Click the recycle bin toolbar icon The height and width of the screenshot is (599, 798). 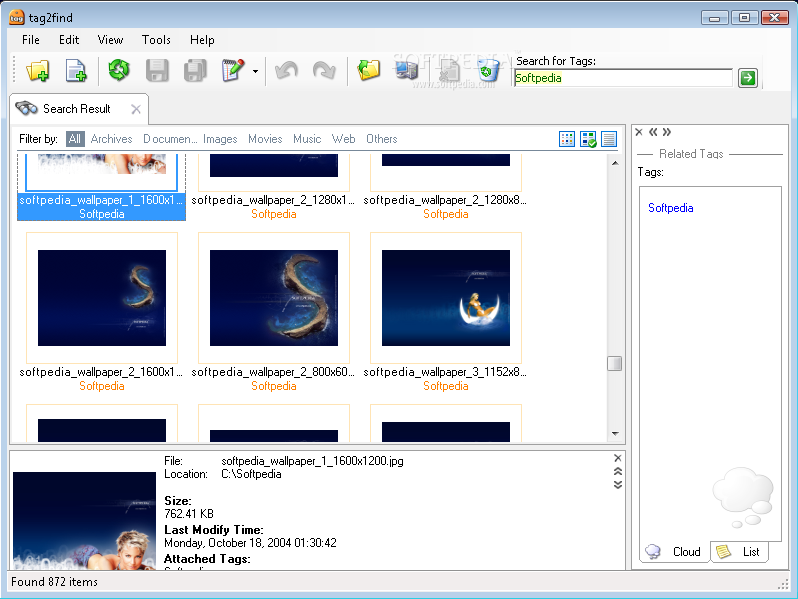click(x=488, y=70)
